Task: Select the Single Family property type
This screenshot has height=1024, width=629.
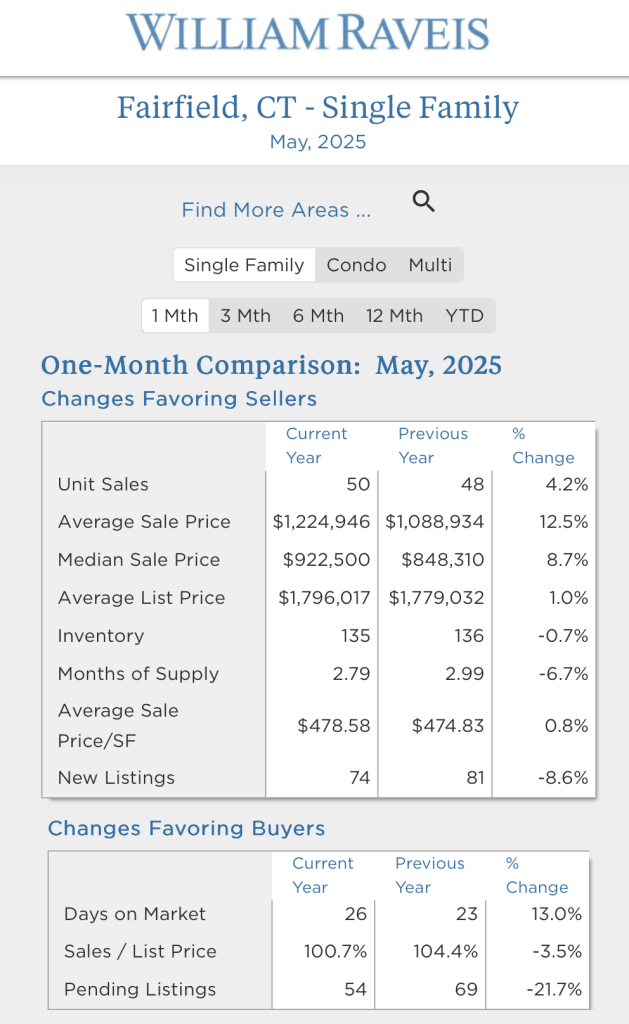Action: pyautogui.click(x=244, y=265)
